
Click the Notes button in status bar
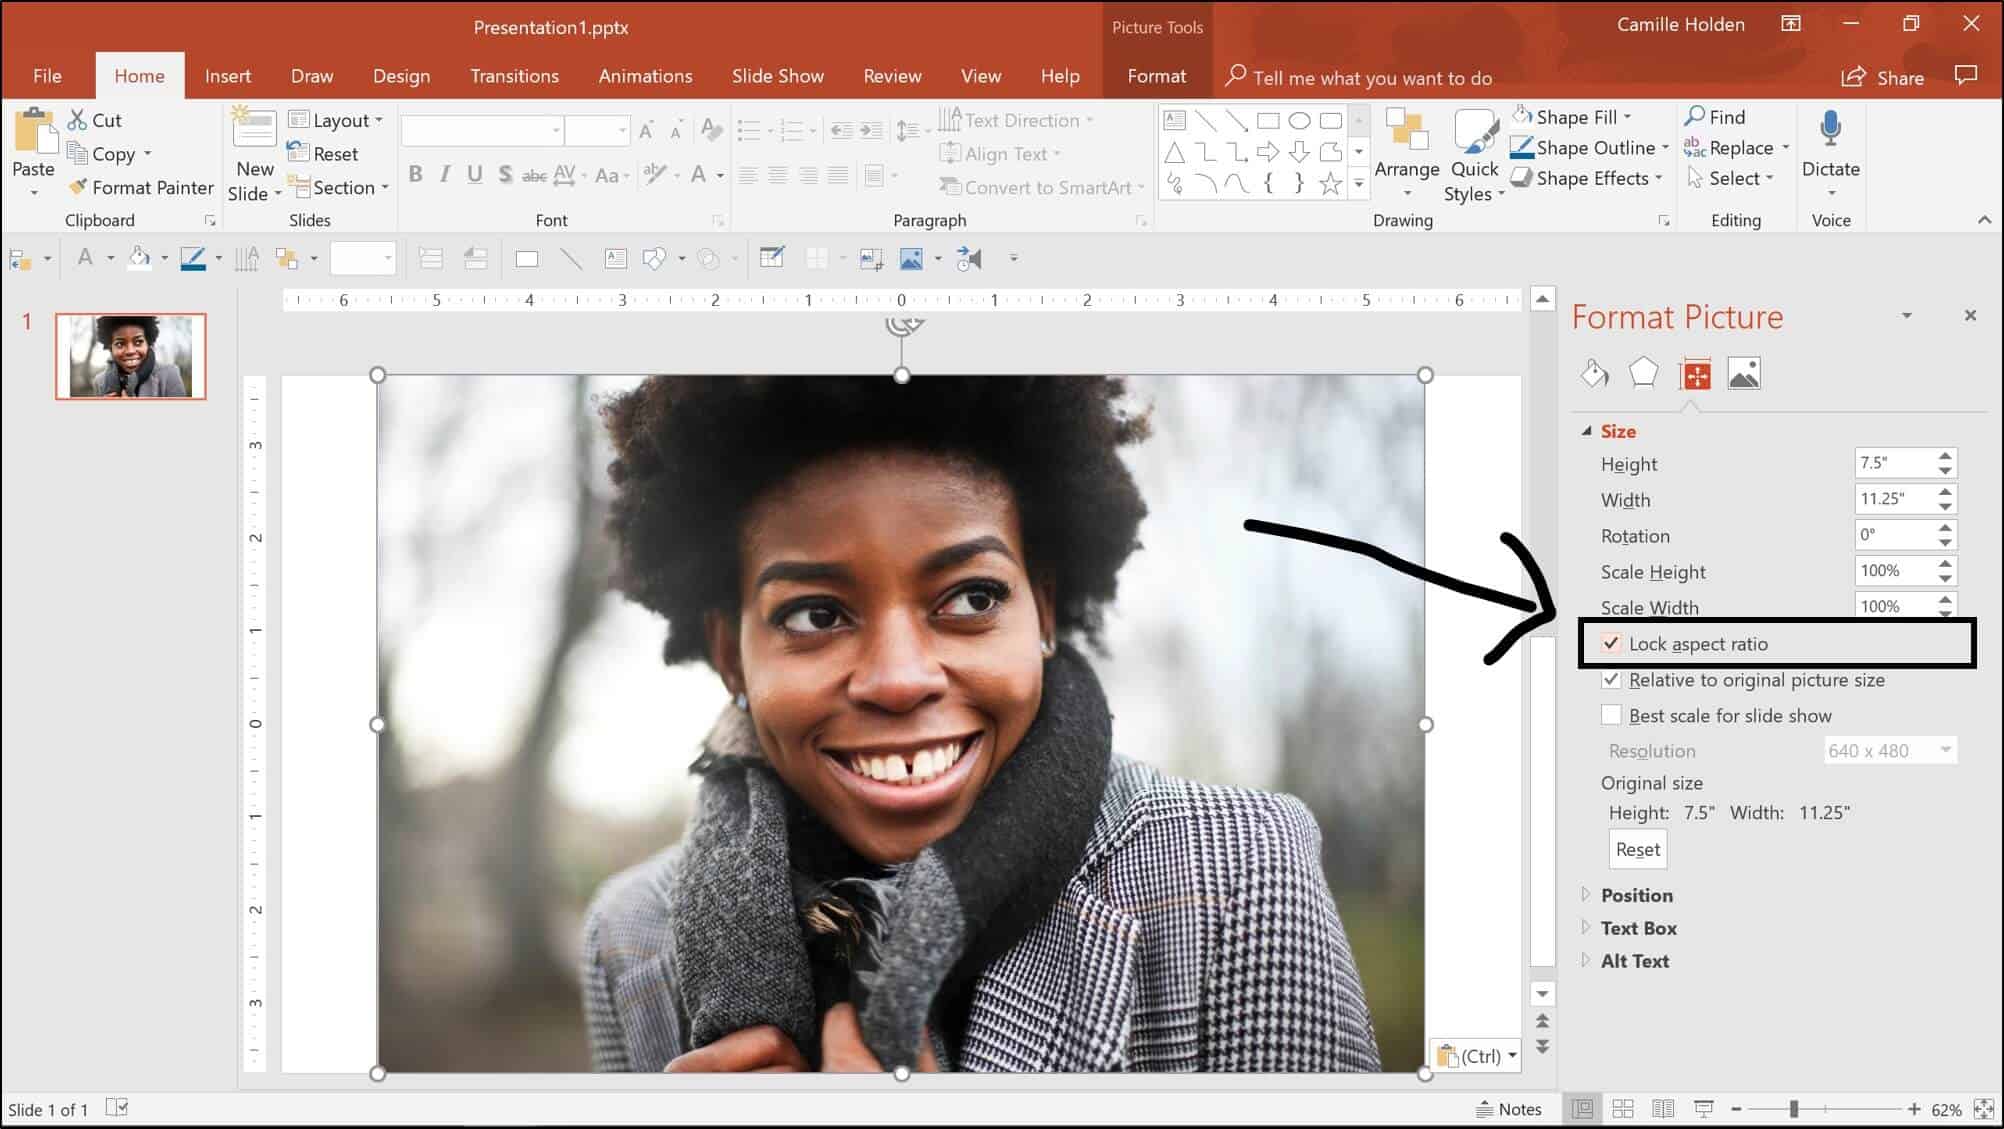[x=1509, y=1109]
